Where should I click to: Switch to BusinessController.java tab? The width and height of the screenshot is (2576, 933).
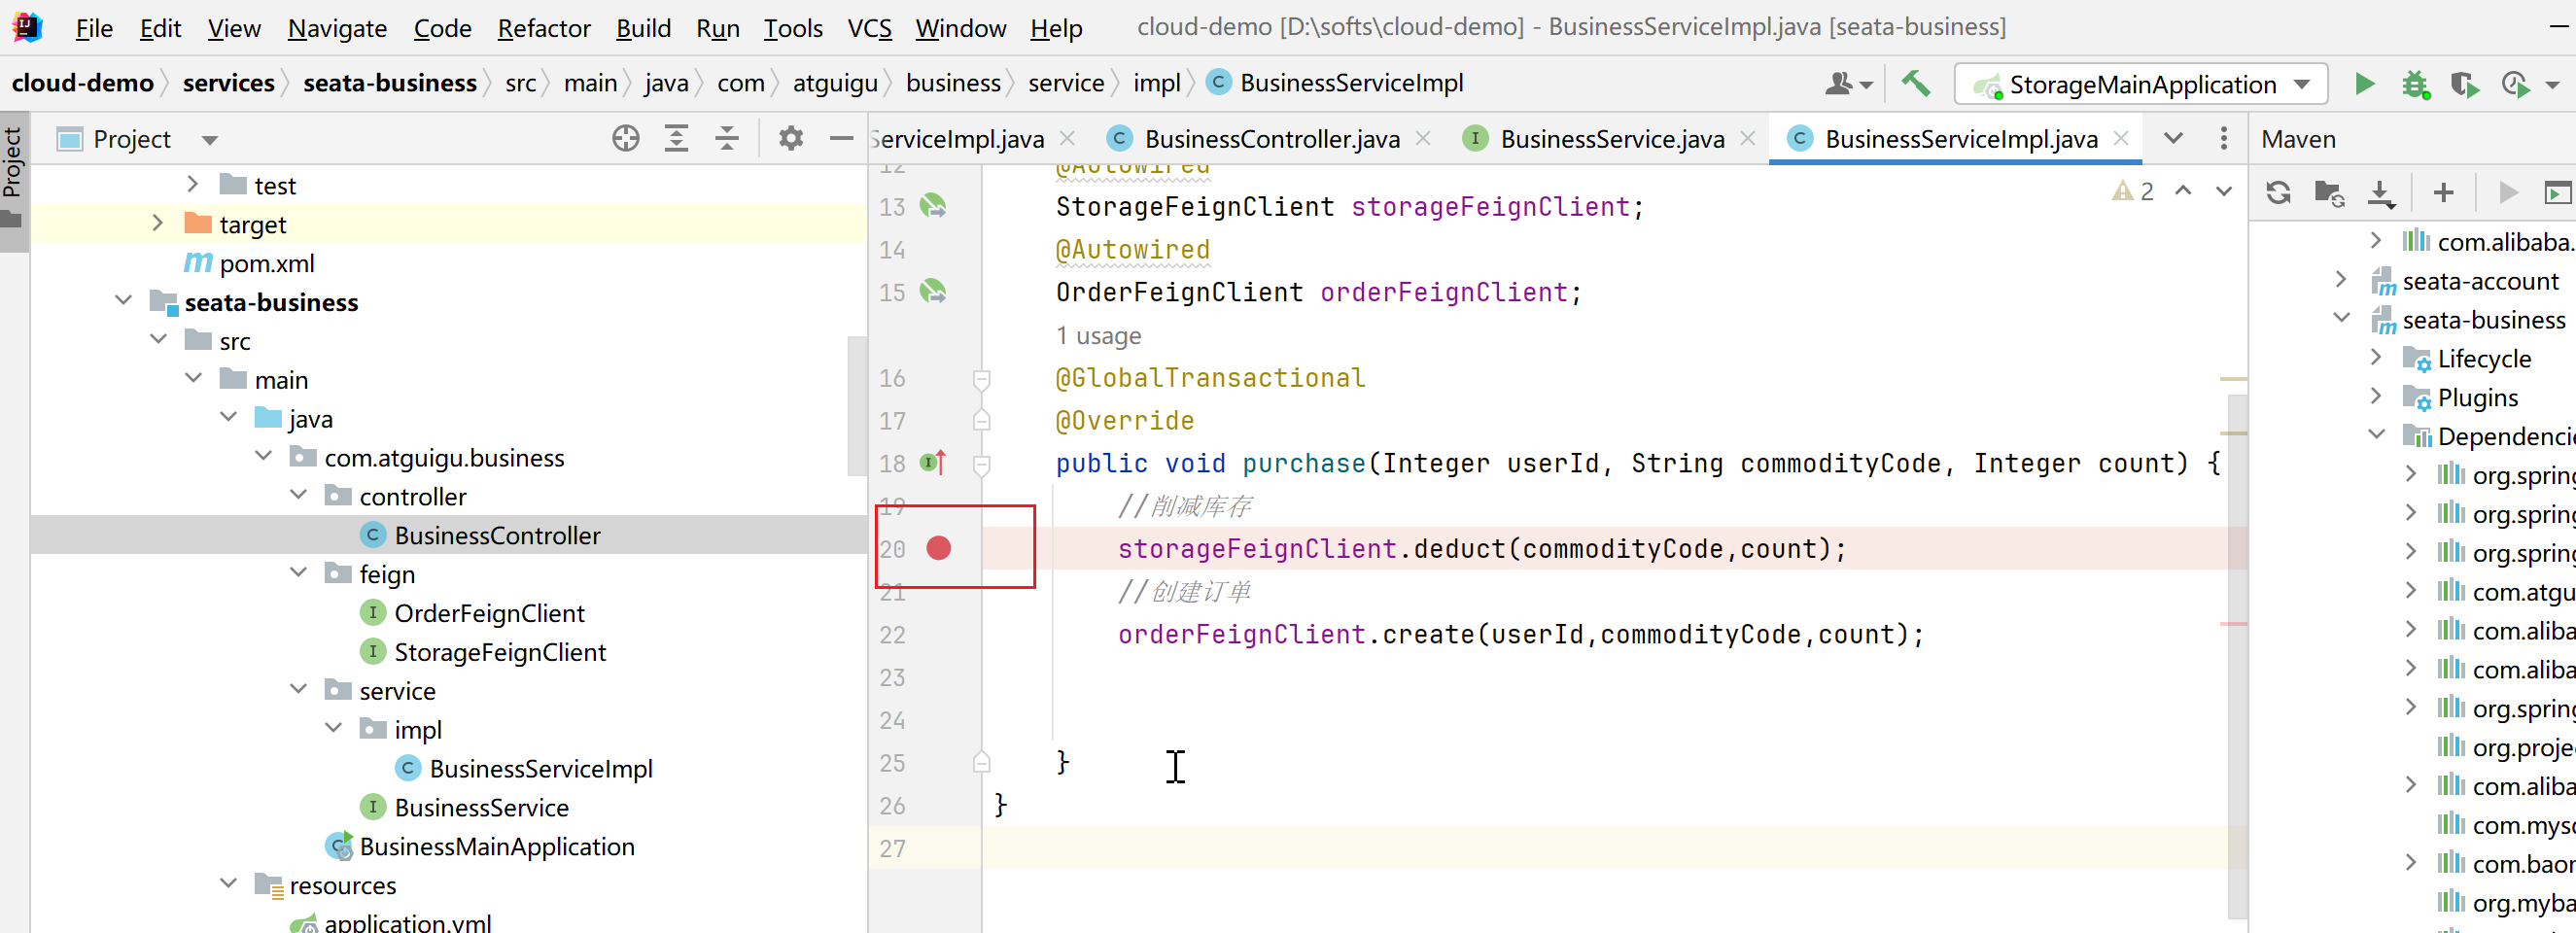[x=1271, y=139]
